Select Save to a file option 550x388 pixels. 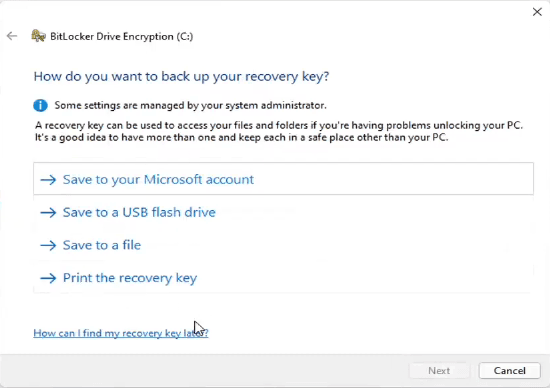283,245
